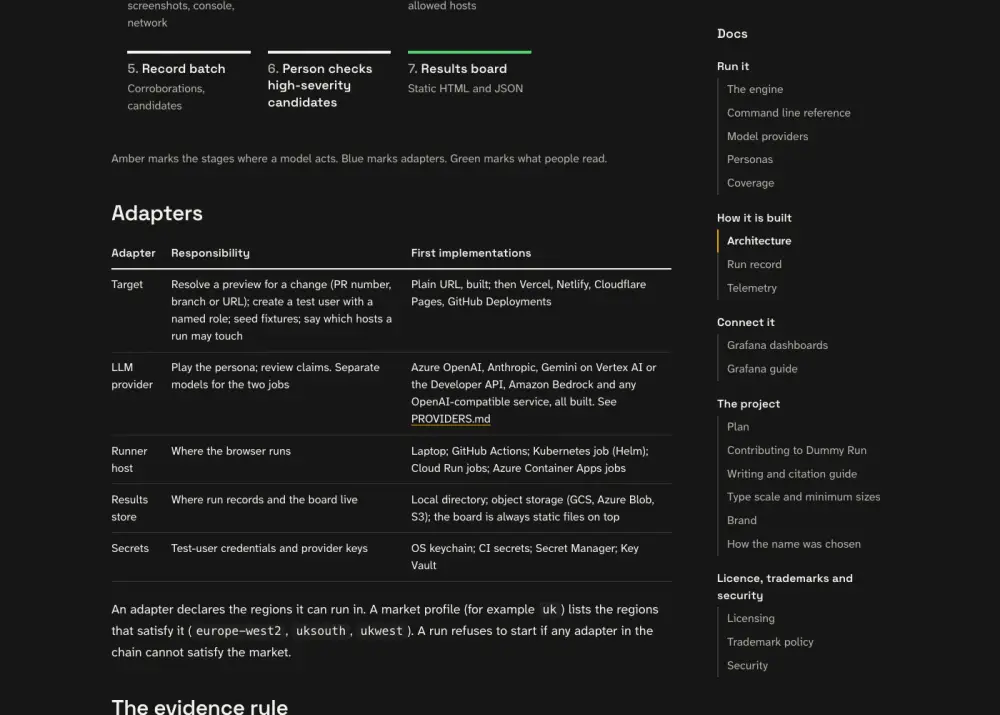Image resolution: width=1000 pixels, height=715 pixels.
Task: Open Type scale and minimum sizes
Action: tap(803, 497)
